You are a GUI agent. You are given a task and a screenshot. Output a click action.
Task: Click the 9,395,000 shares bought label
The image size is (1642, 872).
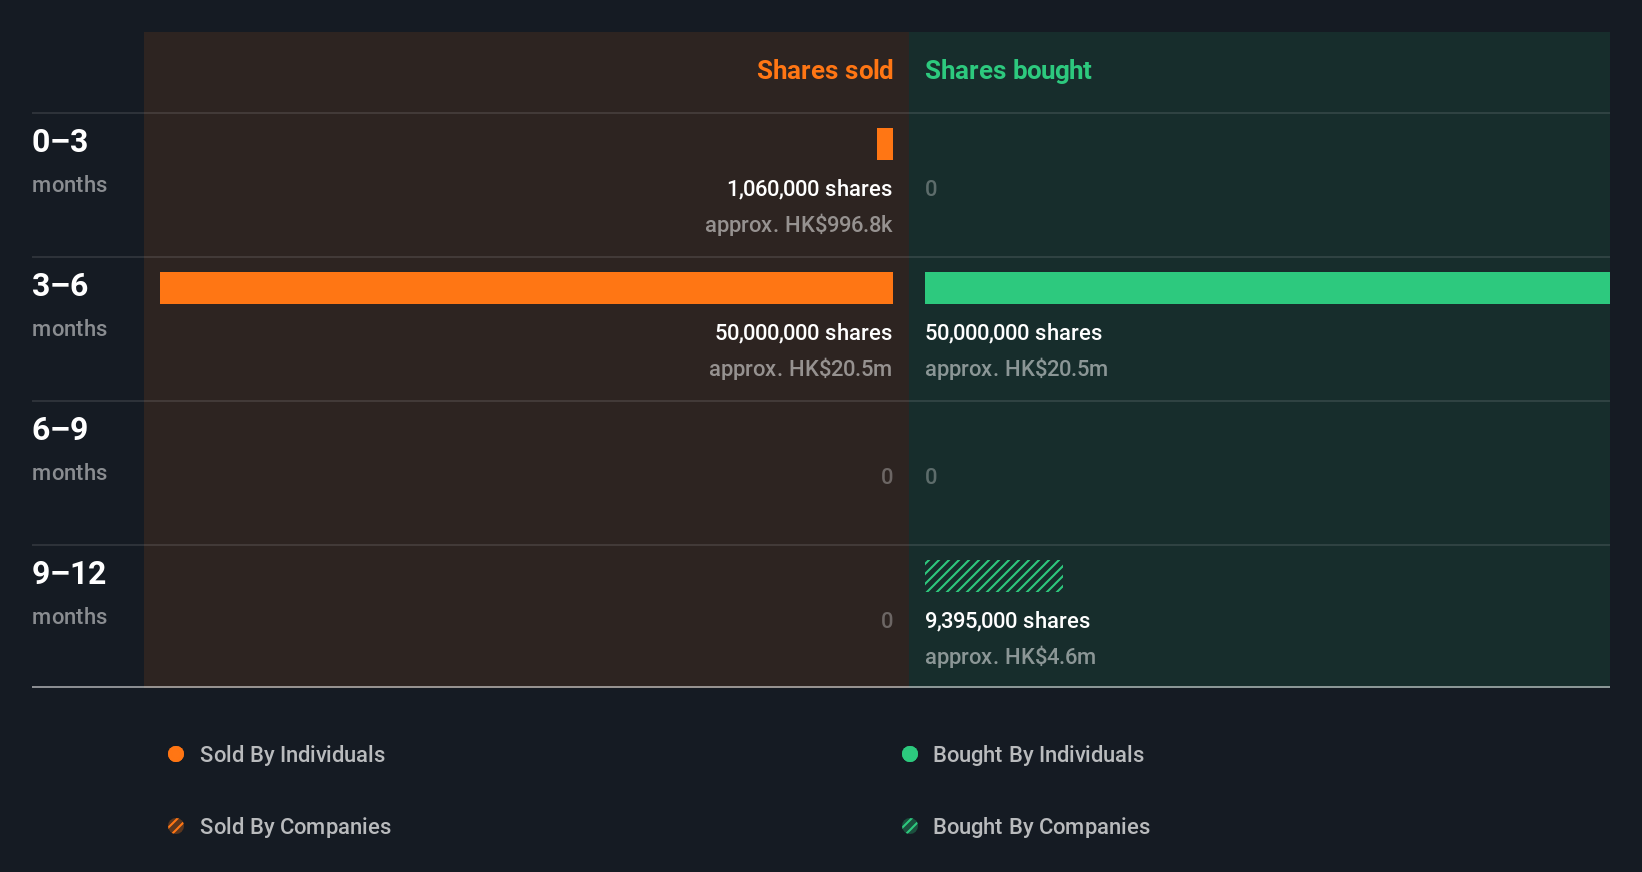[x=1007, y=620]
